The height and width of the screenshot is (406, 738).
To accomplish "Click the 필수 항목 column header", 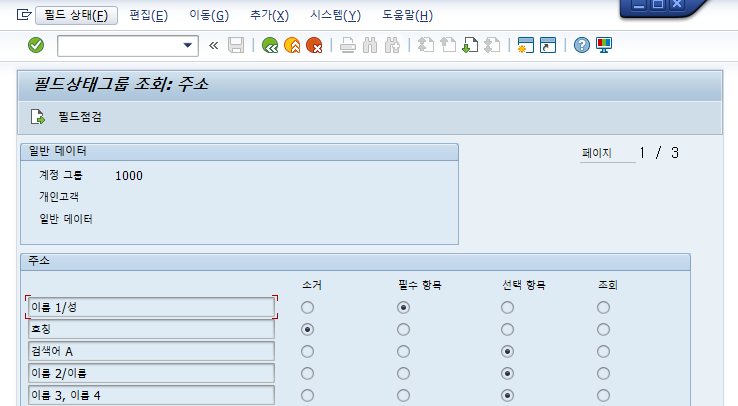I will (x=420, y=285).
